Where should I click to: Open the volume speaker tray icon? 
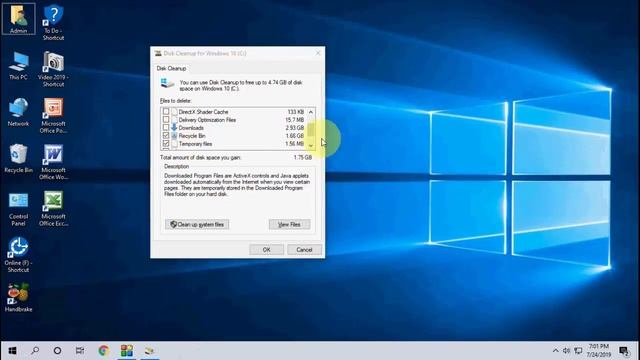tap(567, 351)
